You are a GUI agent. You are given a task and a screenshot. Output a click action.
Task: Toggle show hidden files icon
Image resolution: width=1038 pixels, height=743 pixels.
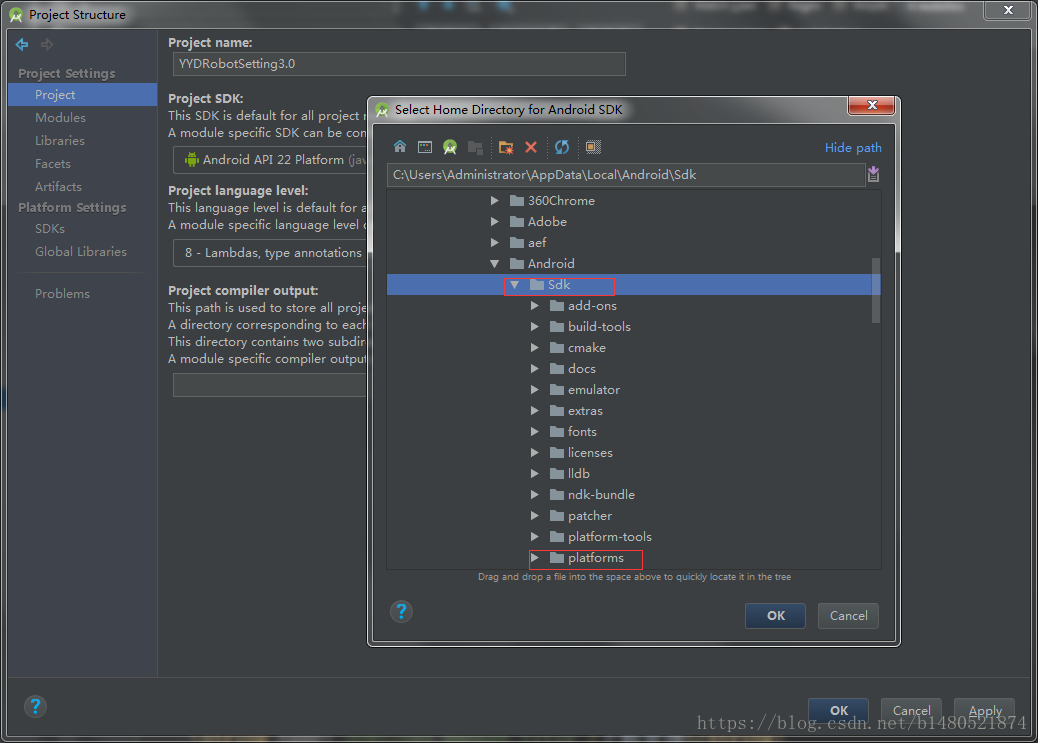(x=593, y=147)
